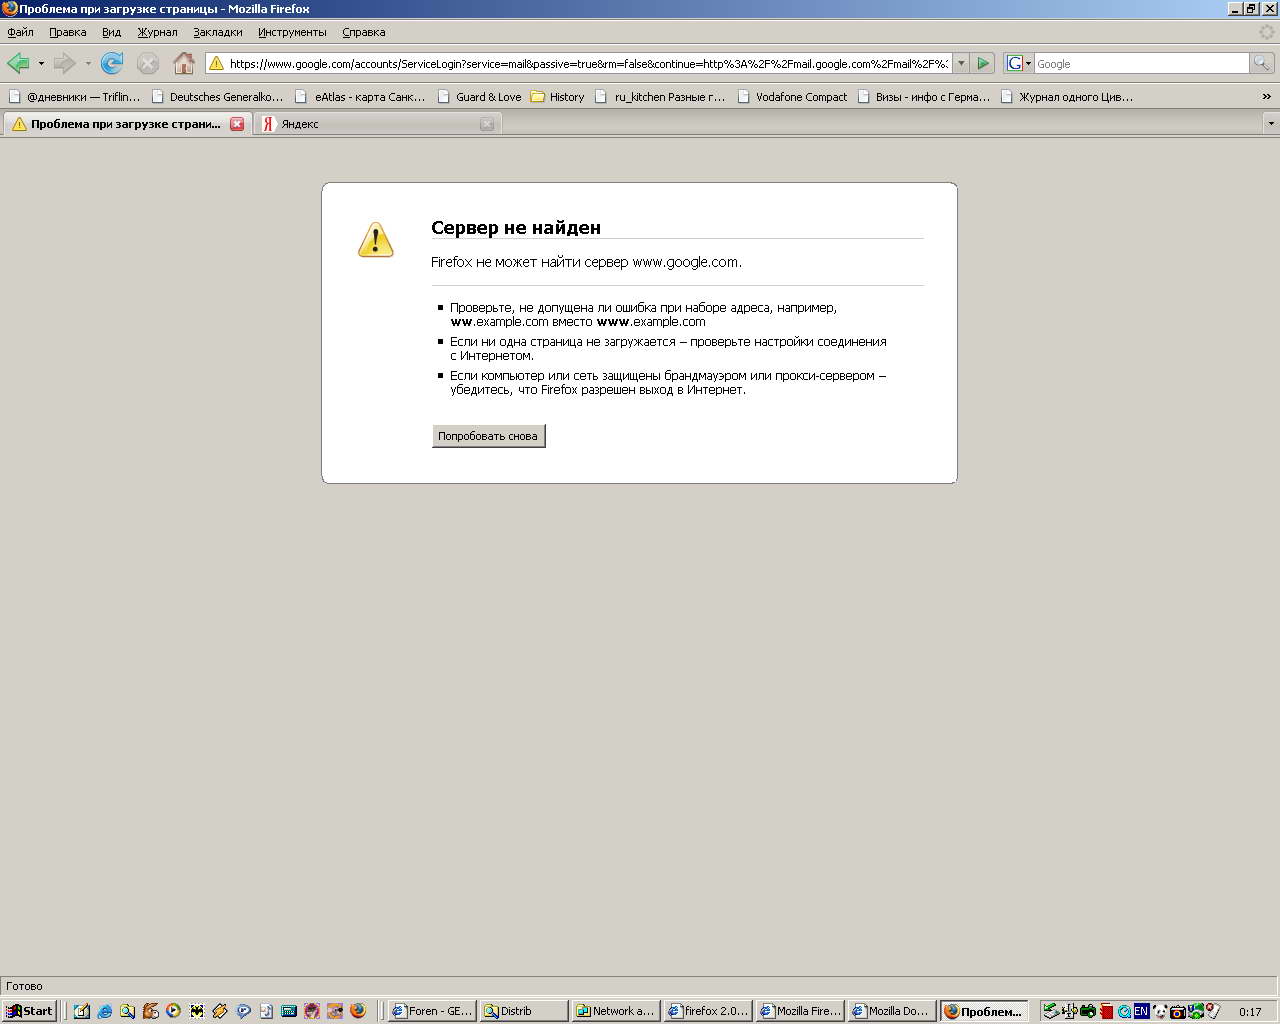The image size is (1280, 1024).
Task: Click the warning icon in the address bar
Action: click(216, 63)
